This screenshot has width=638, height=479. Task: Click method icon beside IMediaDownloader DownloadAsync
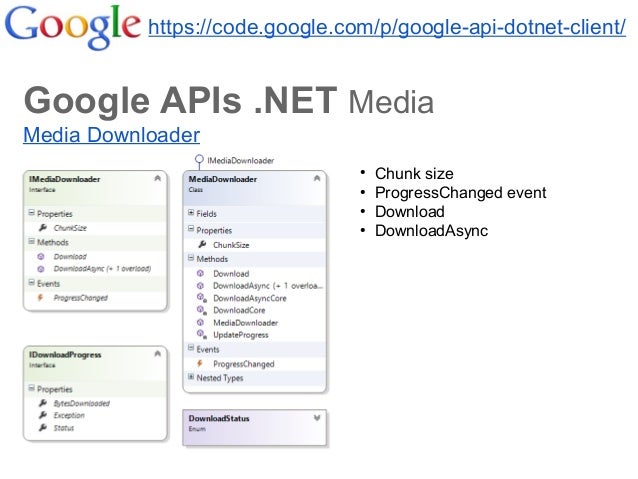[41, 269]
